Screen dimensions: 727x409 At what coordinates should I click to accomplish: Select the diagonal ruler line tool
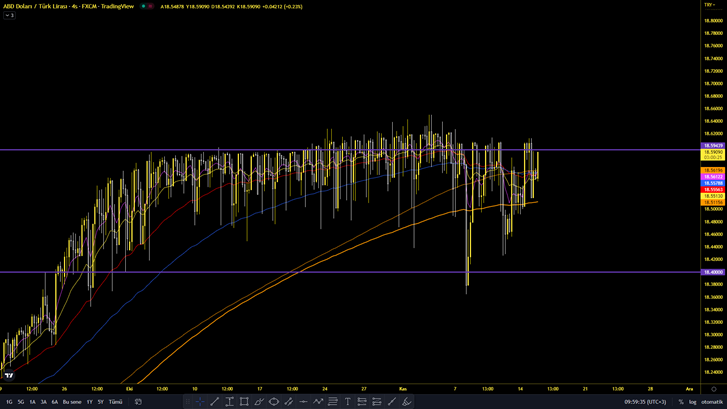point(392,402)
